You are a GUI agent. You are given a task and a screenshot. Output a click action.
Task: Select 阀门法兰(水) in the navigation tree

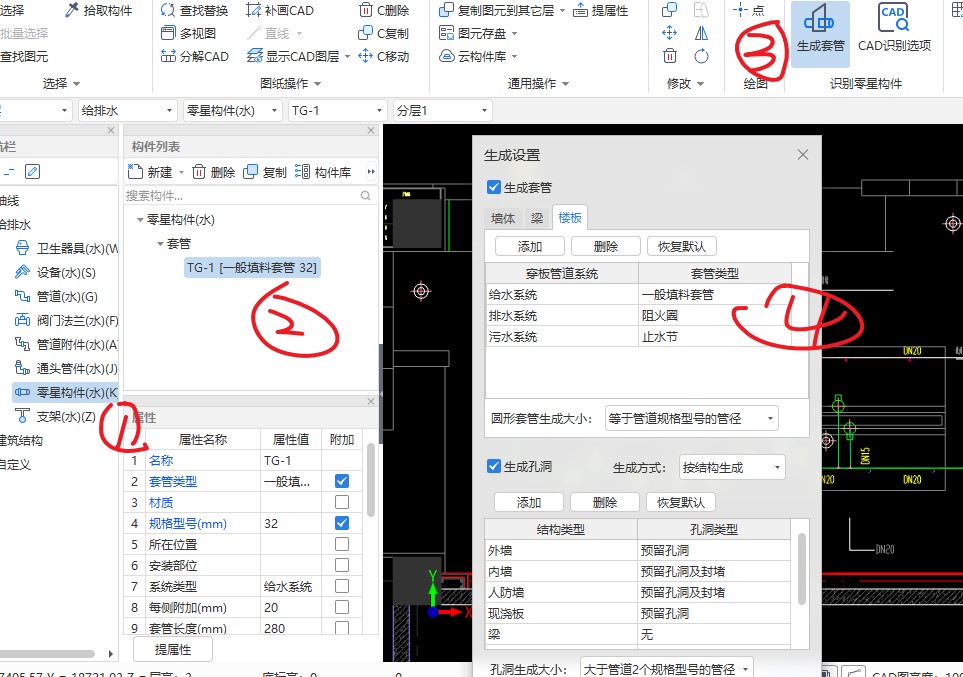(x=66, y=320)
